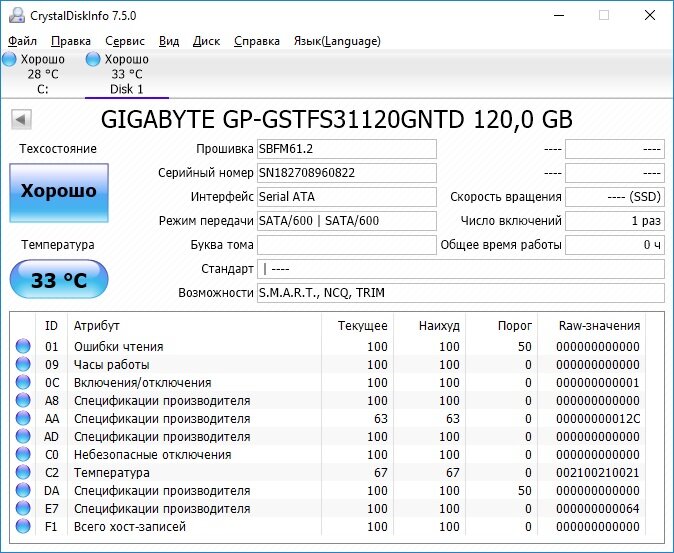Click the Техсостояние label
Screen dimensions: 674x553
[x=58, y=149]
